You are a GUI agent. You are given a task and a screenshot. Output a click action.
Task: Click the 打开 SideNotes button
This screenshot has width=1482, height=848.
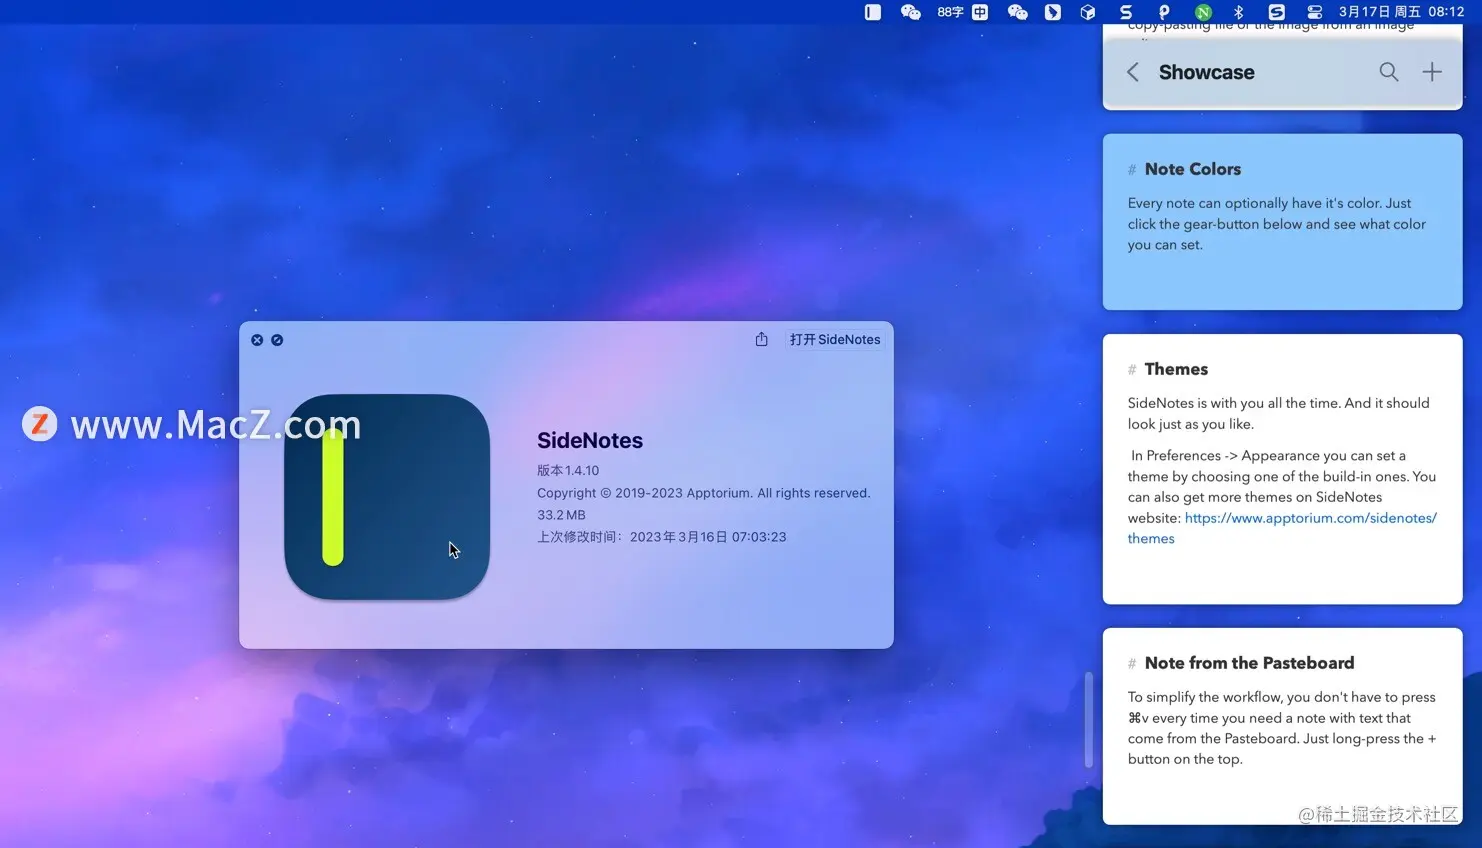835,339
